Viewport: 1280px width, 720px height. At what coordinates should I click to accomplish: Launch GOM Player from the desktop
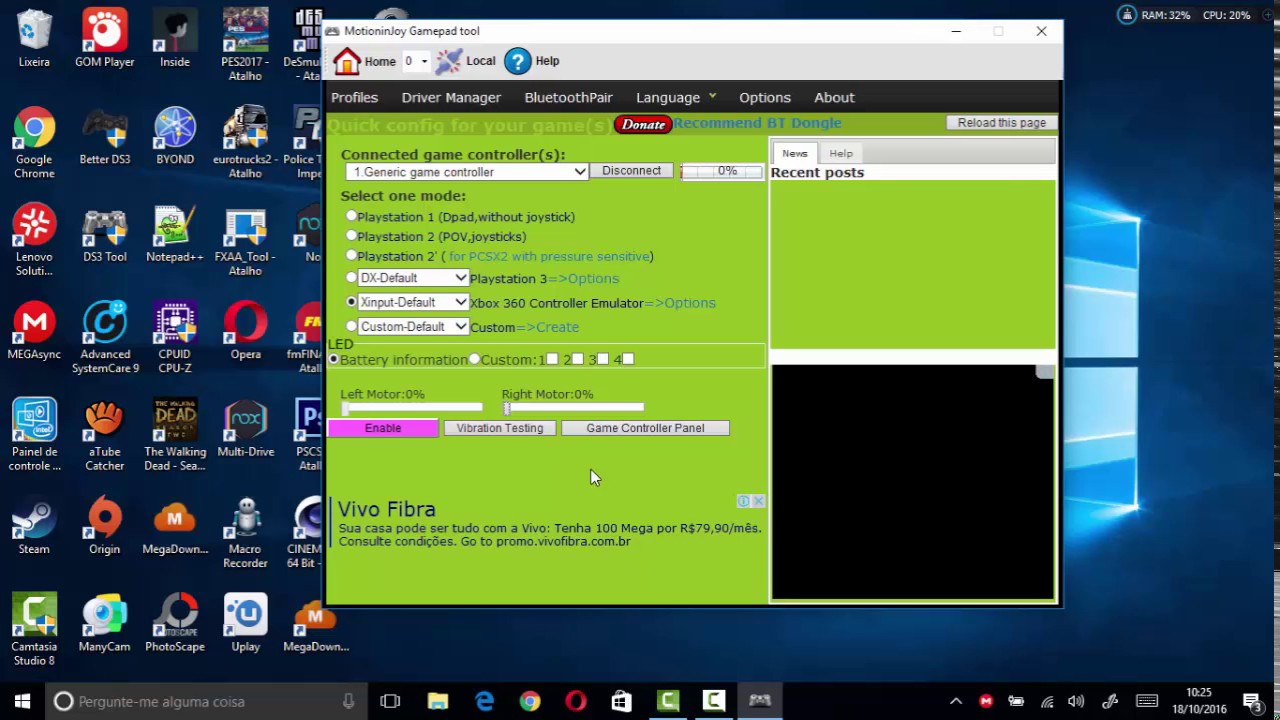(104, 38)
